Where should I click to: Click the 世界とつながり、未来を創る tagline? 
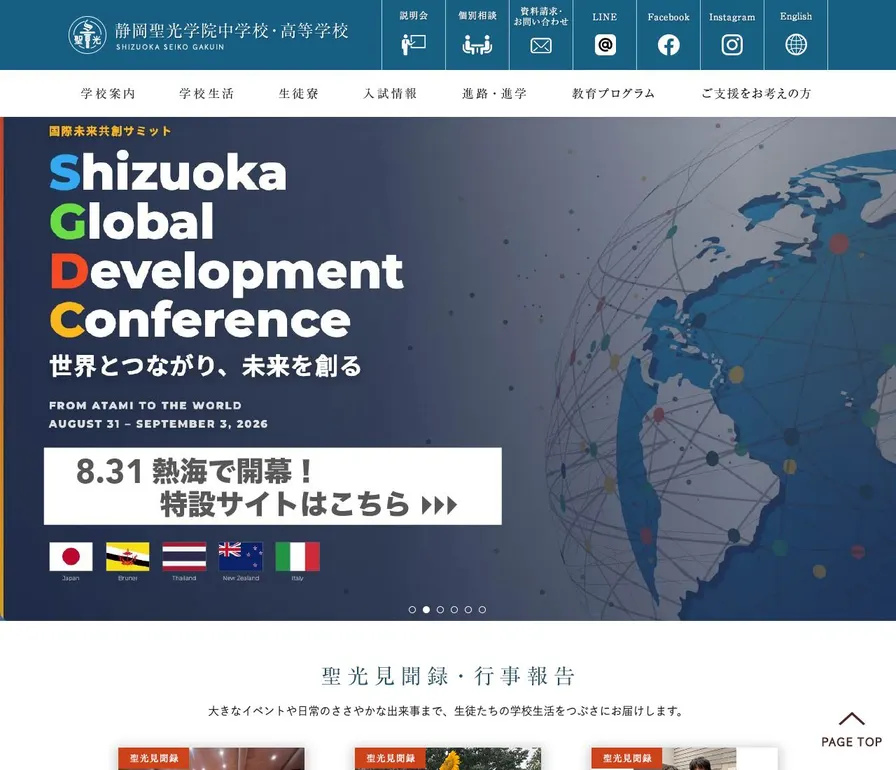205,366
